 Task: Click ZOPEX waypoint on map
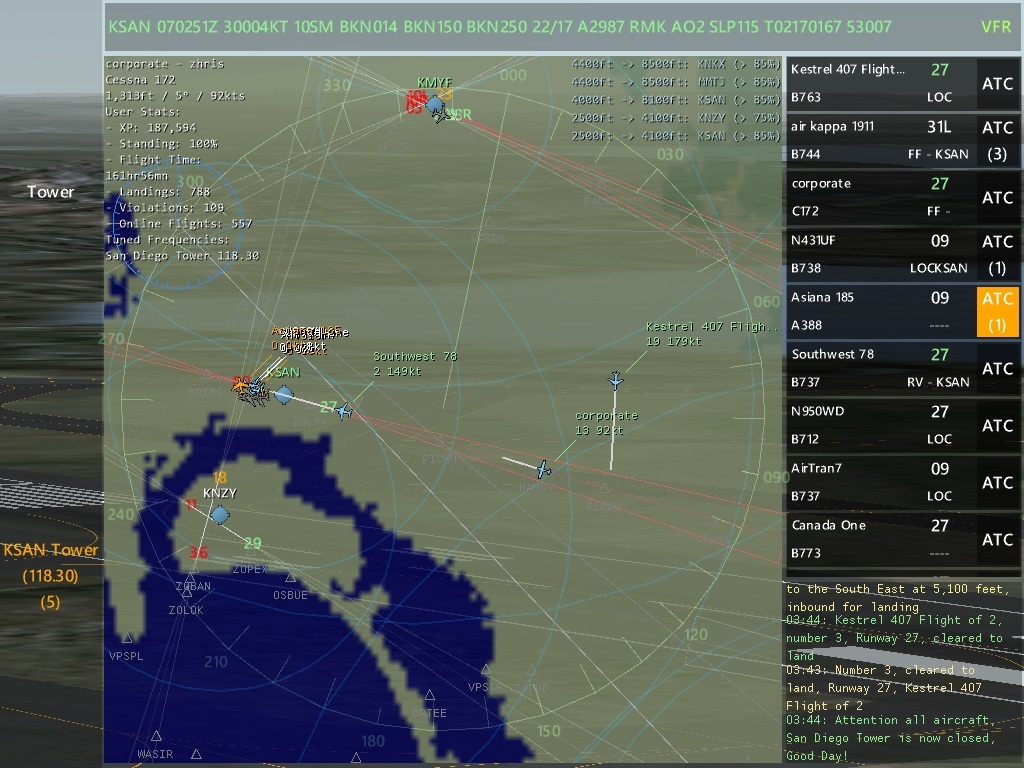250,569
